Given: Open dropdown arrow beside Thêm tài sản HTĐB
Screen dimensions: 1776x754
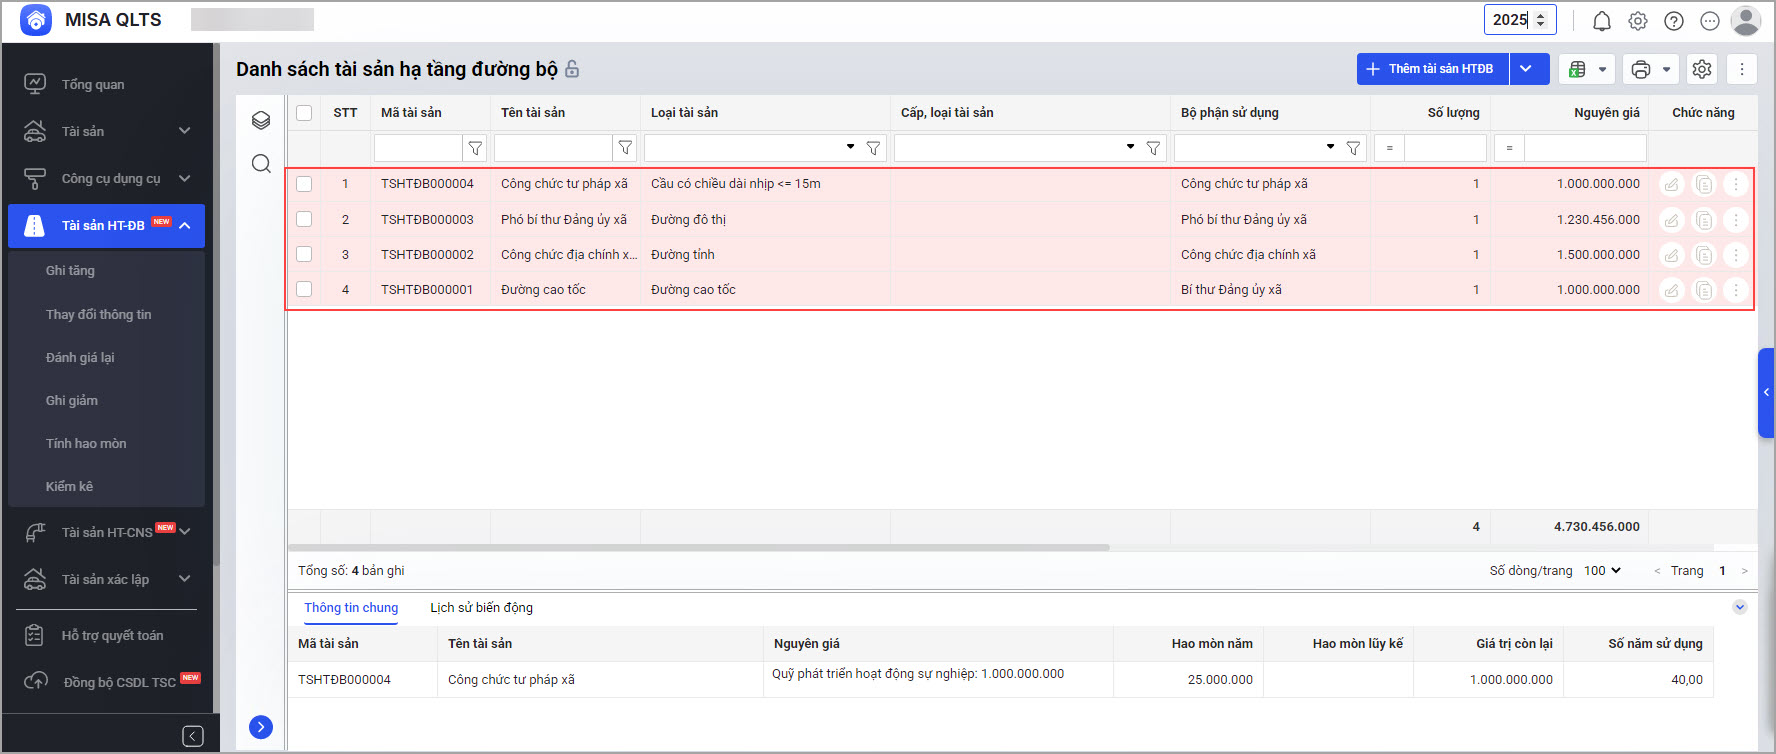Looking at the screenshot, I should point(1526,69).
